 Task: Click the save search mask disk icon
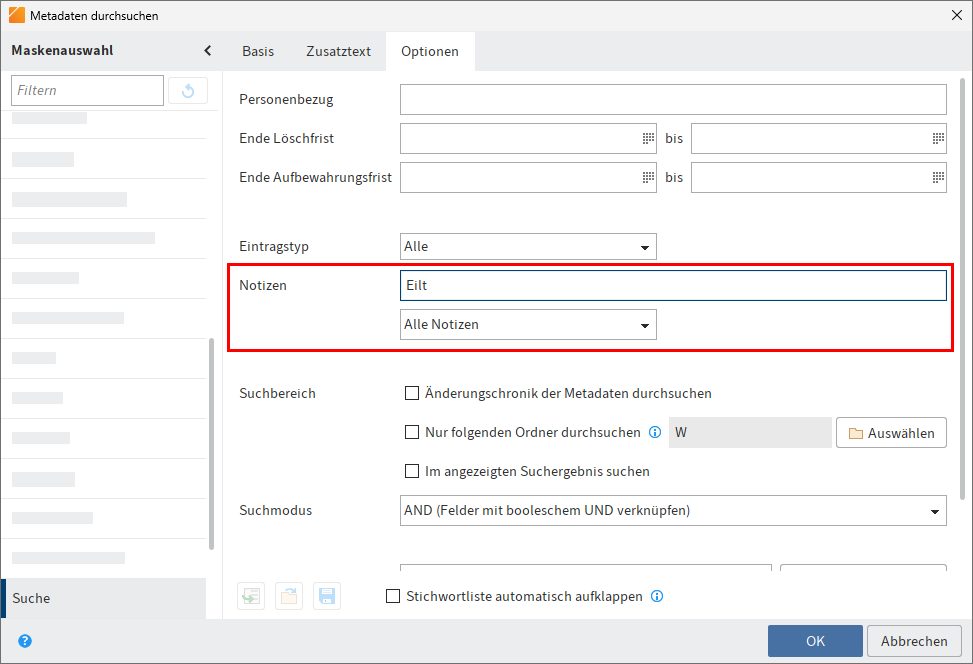326,595
